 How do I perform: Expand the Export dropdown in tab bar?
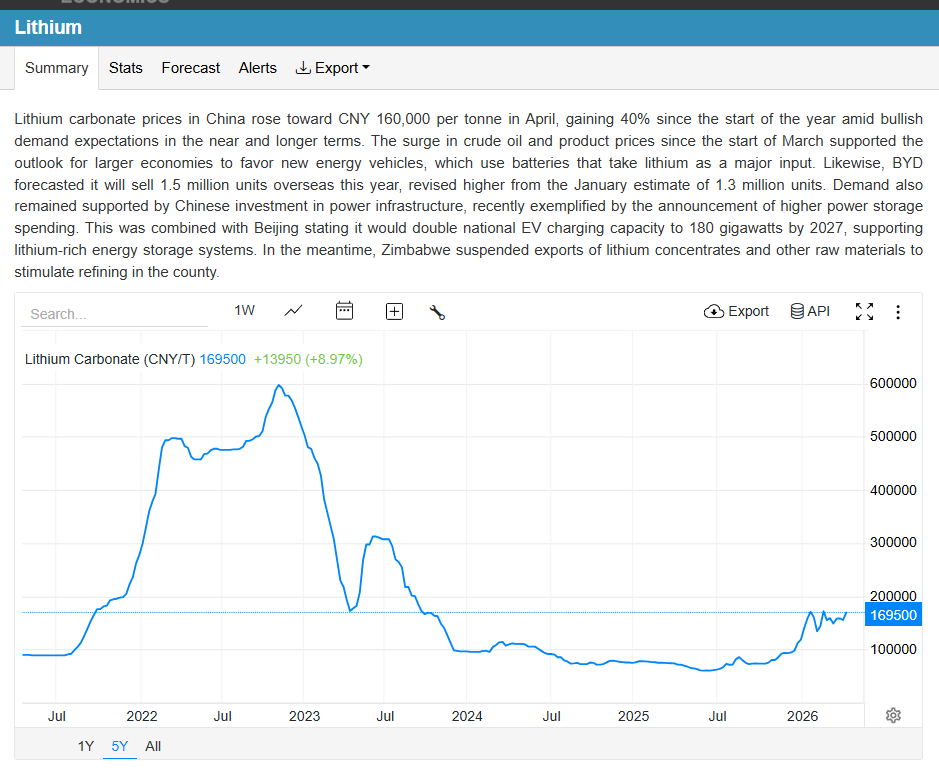coord(332,68)
